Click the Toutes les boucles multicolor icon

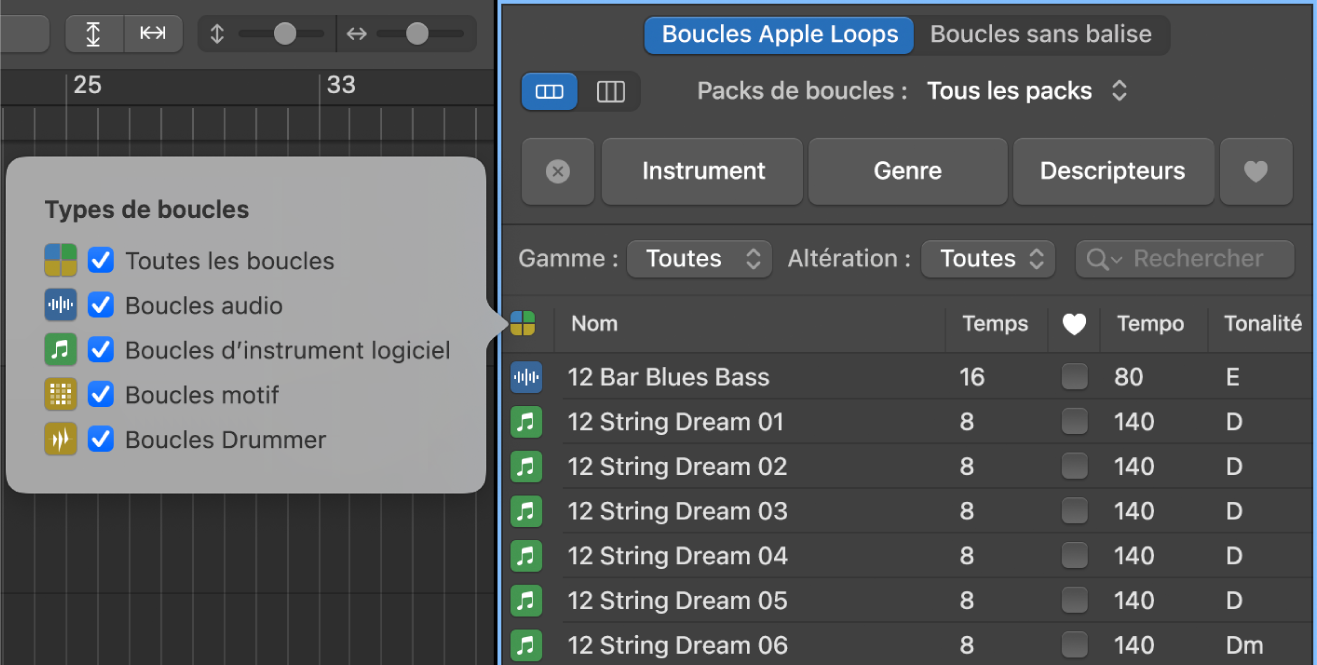tap(61, 261)
